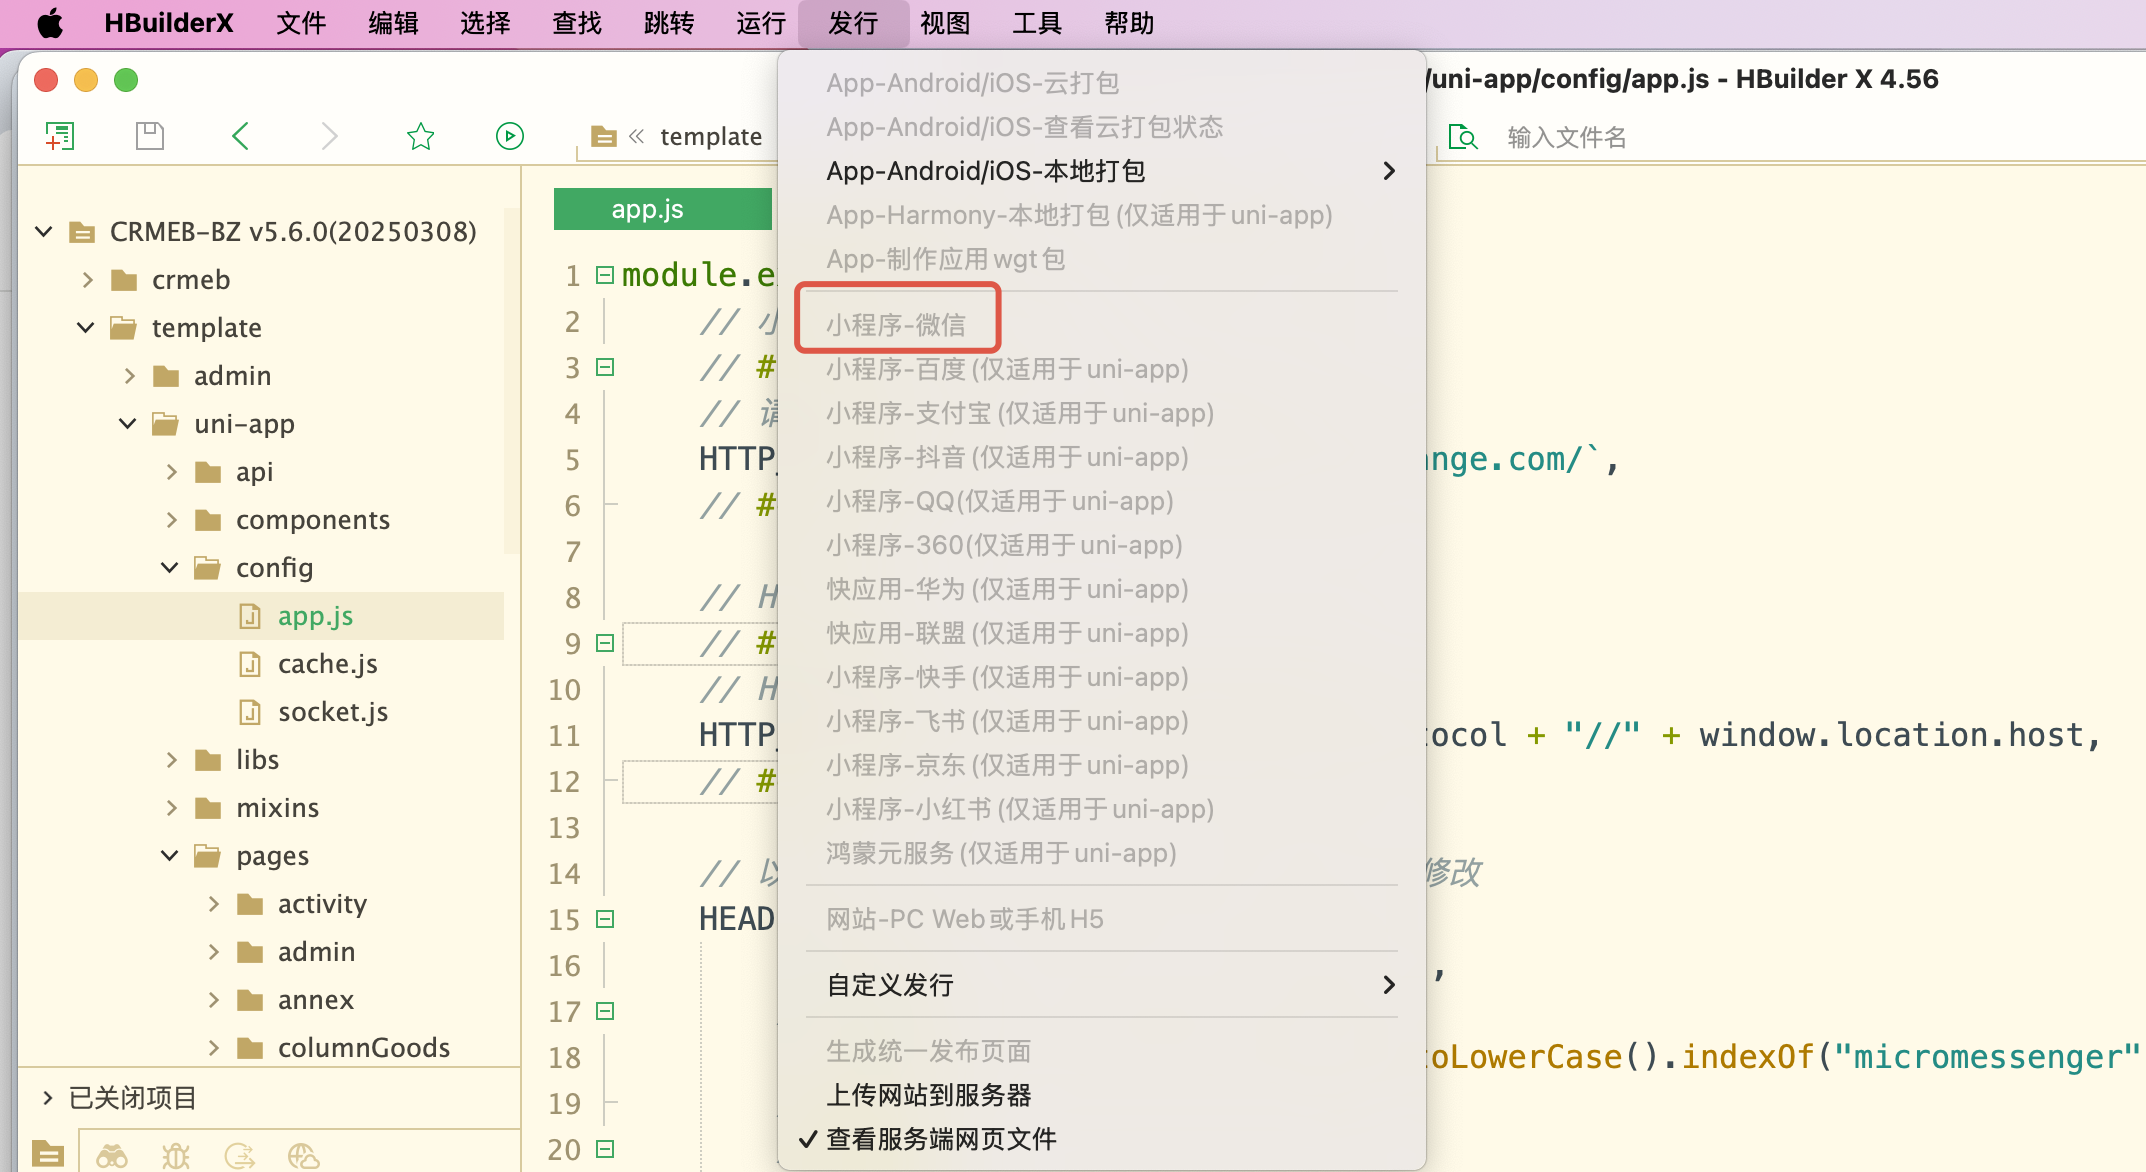Viewport: 2146px width, 1172px height.
Task: Click the new file toolbar icon
Action: click(60, 136)
